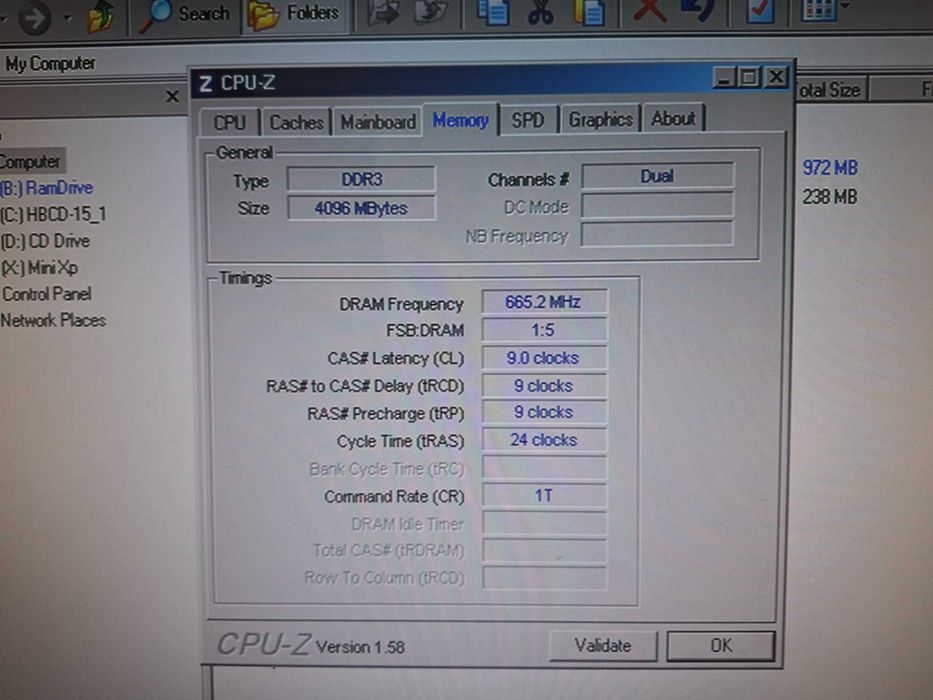Close the CPU-Z window

776,77
